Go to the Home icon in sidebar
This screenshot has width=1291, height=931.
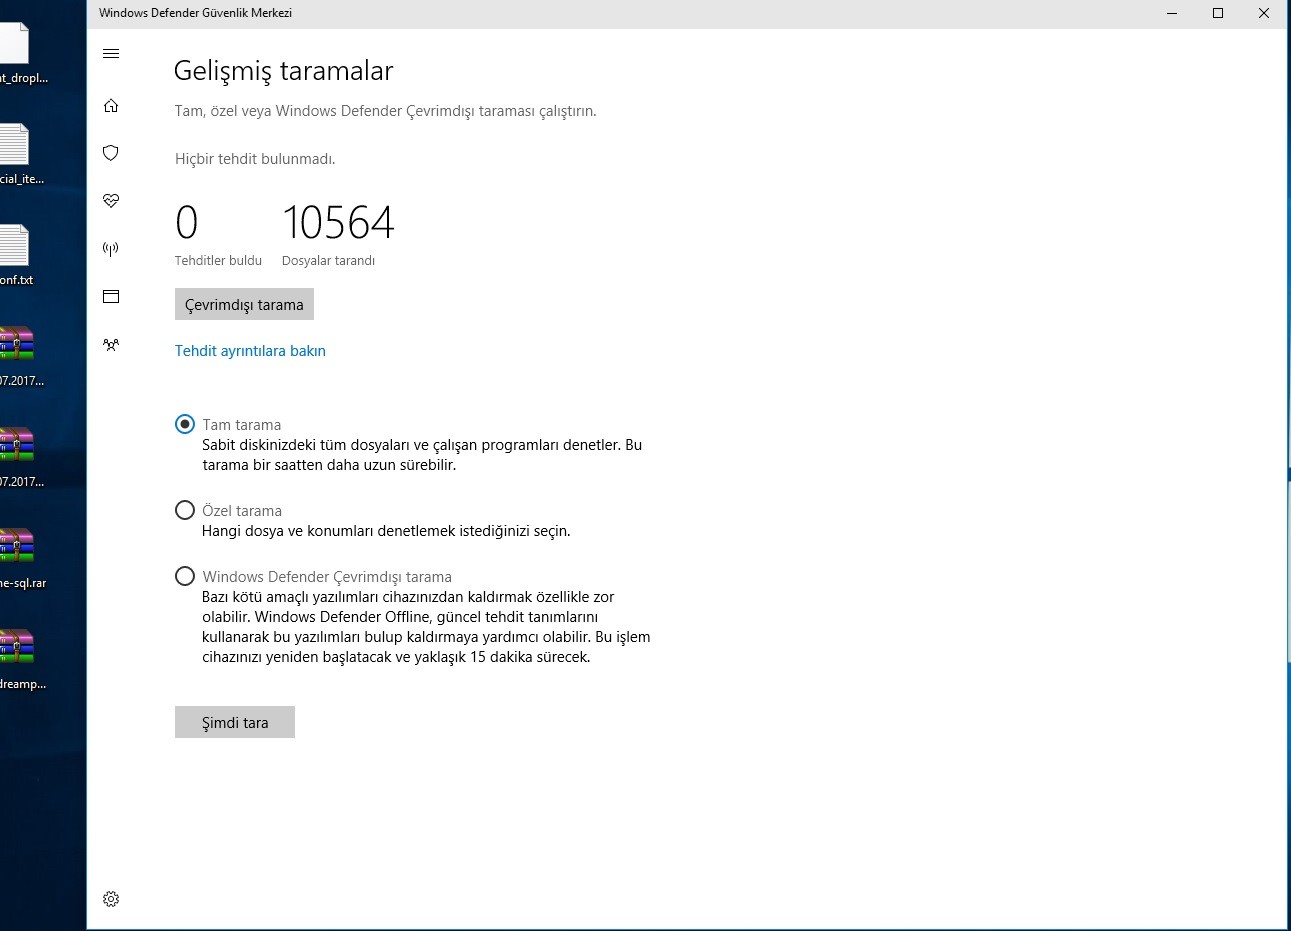tap(111, 106)
